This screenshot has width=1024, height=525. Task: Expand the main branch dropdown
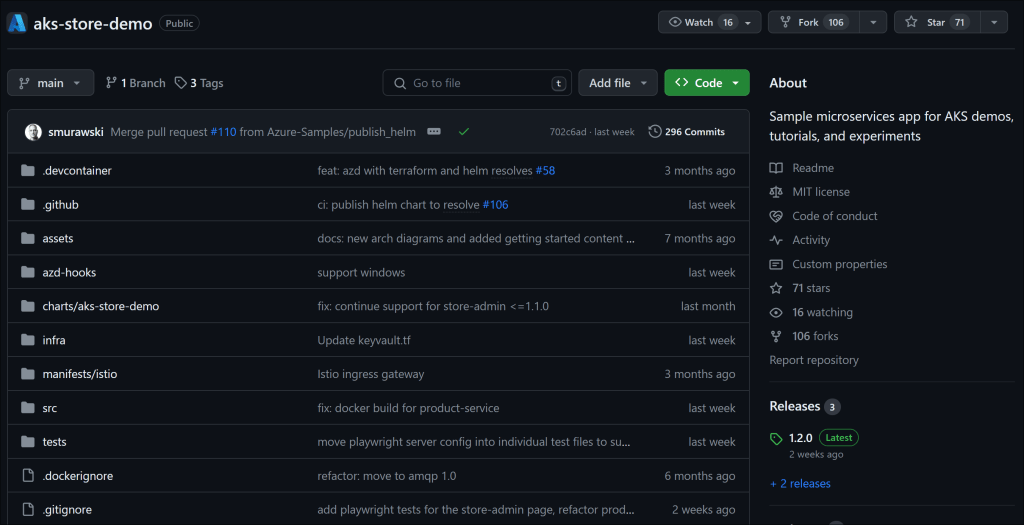click(50, 83)
